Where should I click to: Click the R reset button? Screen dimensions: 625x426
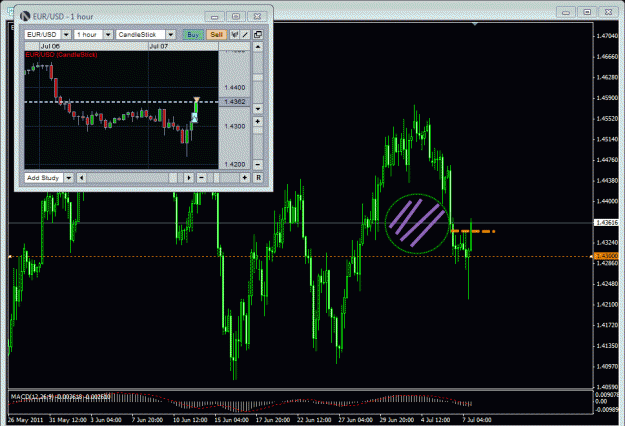(x=258, y=178)
